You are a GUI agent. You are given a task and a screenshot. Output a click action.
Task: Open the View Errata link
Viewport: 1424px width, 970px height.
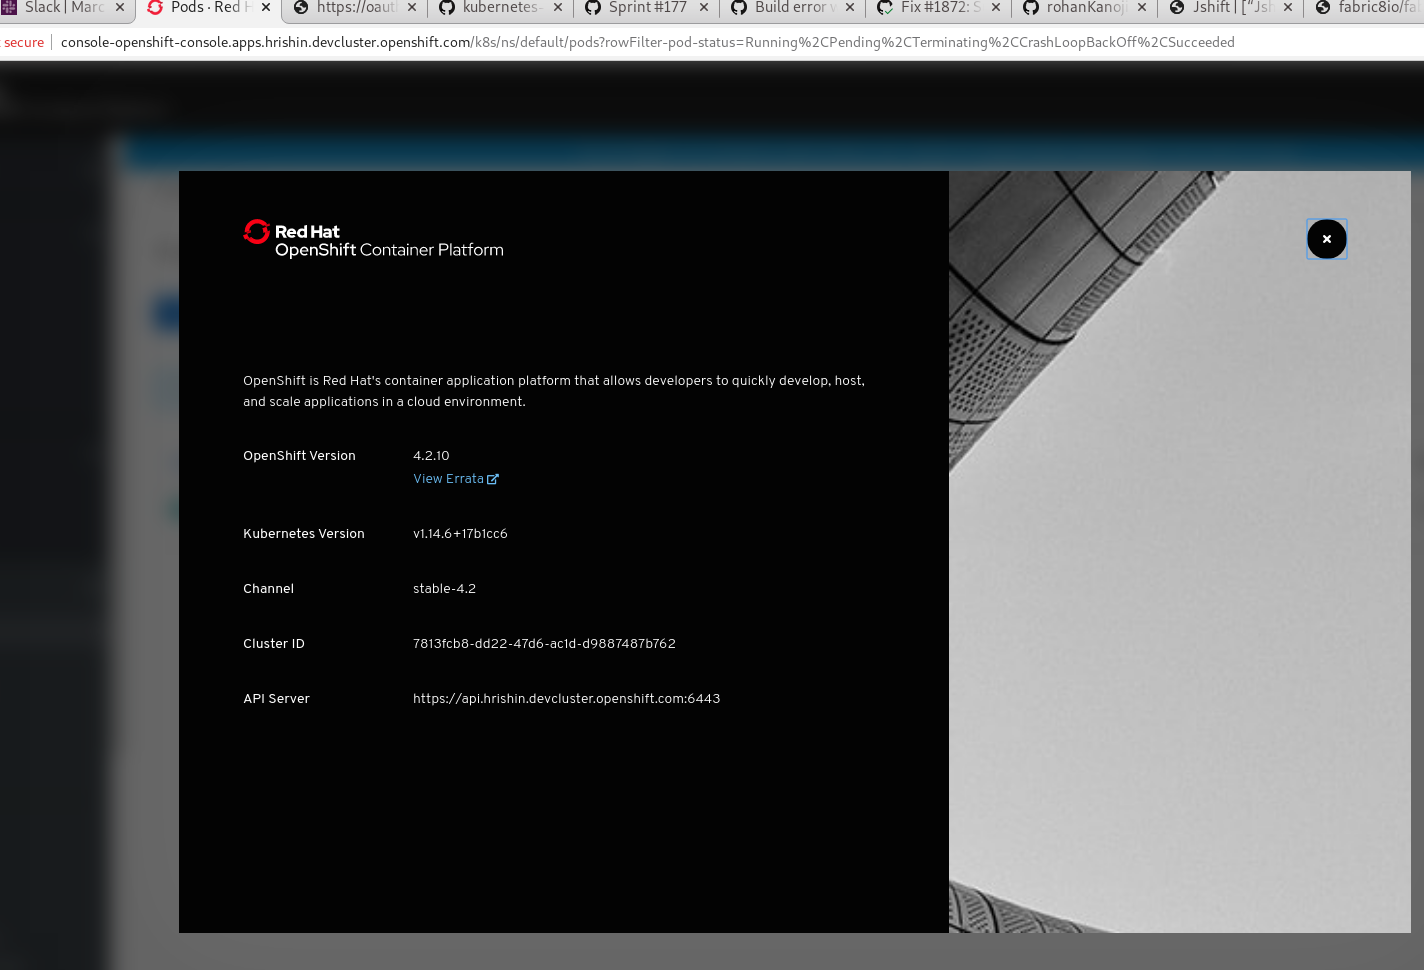[x=448, y=479]
